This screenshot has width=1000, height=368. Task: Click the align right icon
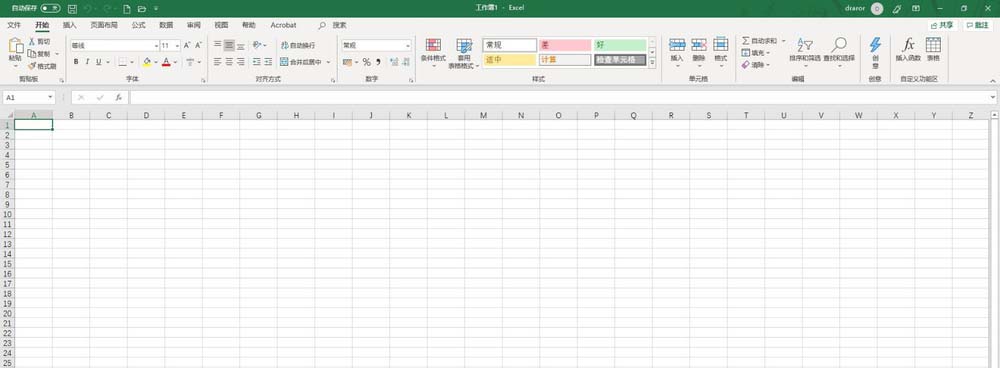(x=240, y=62)
